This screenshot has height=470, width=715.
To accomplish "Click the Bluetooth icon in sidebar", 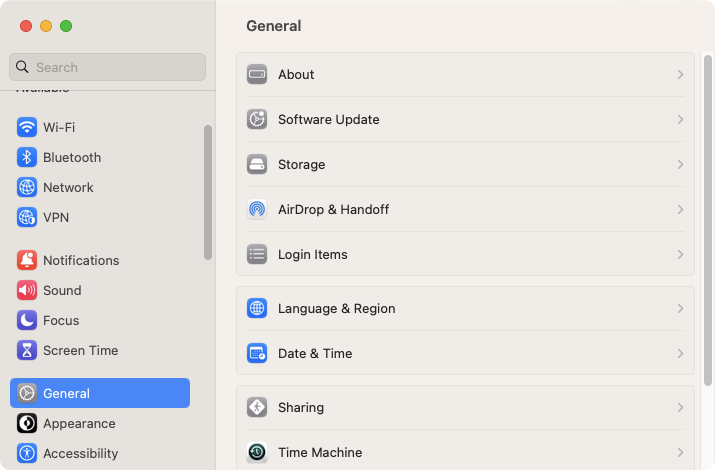I will [27, 157].
